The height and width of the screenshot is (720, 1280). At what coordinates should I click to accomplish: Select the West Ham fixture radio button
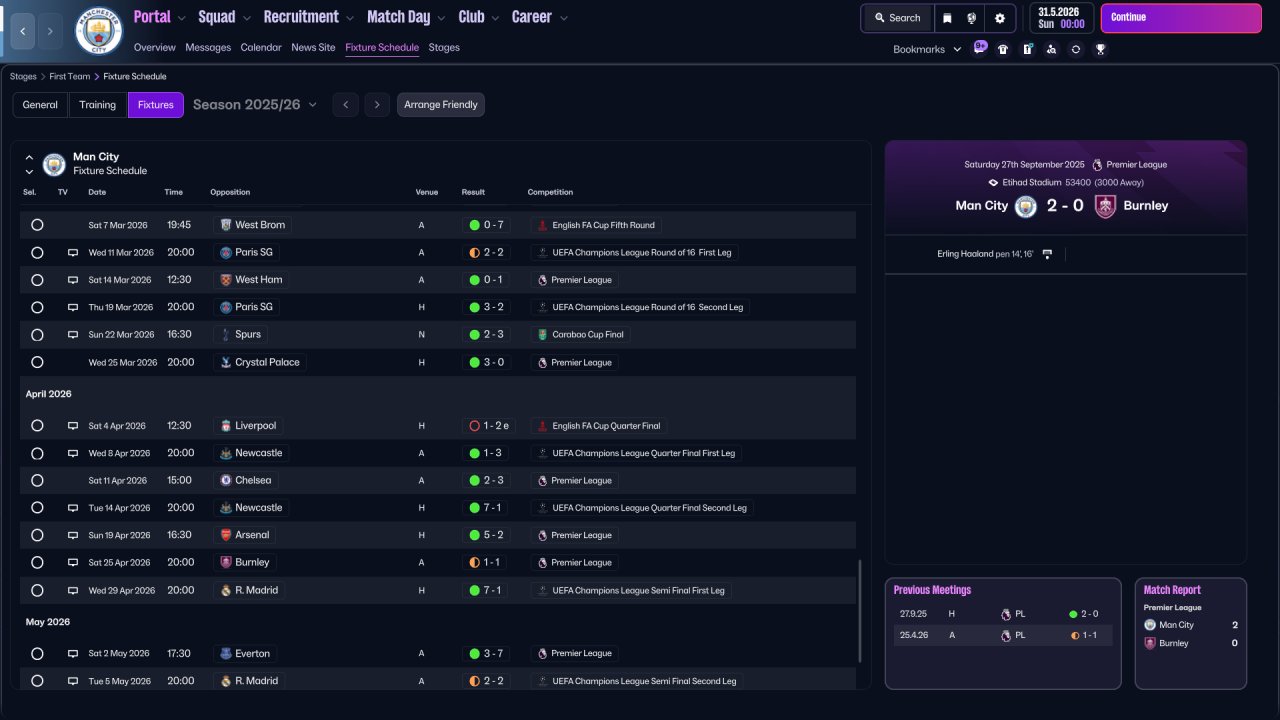(x=37, y=280)
